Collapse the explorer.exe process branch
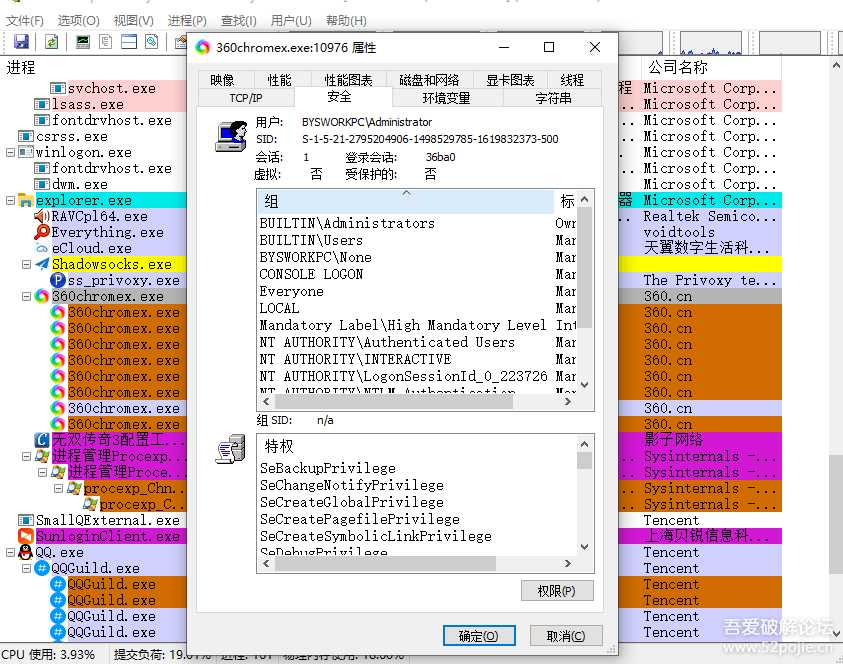Viewport: 843px width, 664px height. pyautogui.click(x=10, y=200)
